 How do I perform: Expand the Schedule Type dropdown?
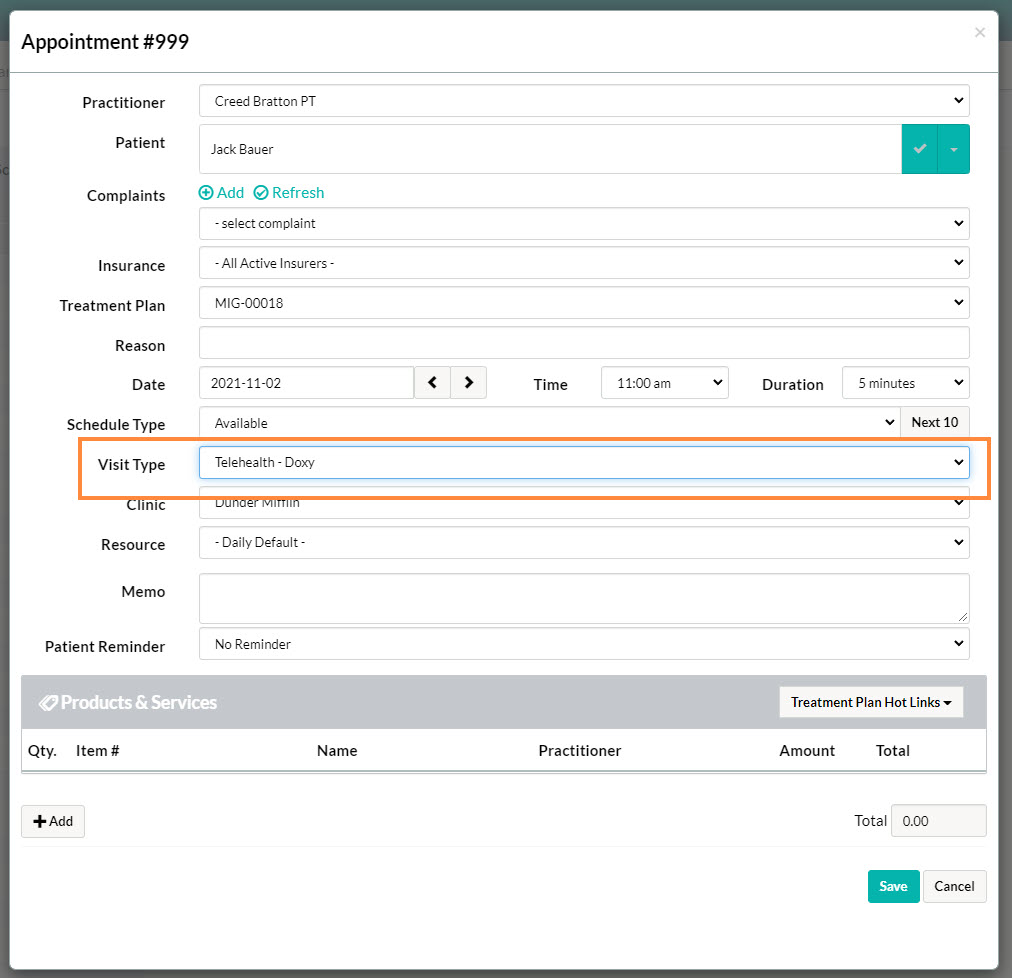coord(550,423)
